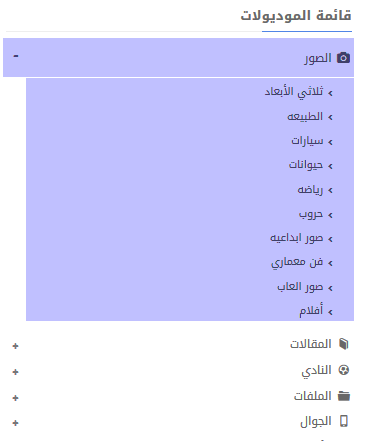Image resolution: width=371 pixels, height=441 pixels.
Task: Select the سيارات subcategory
Action: pyautogui.click(x=307, y=141)
